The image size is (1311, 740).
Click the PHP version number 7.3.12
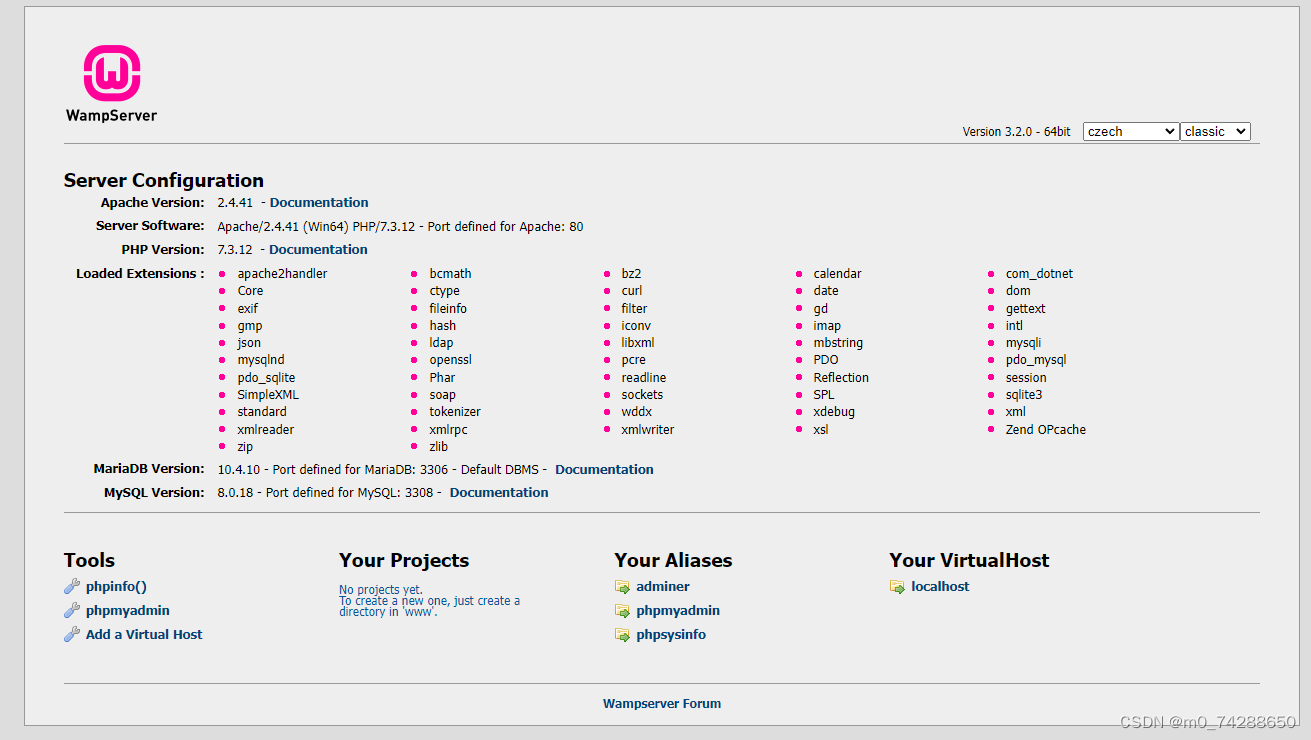235,249
